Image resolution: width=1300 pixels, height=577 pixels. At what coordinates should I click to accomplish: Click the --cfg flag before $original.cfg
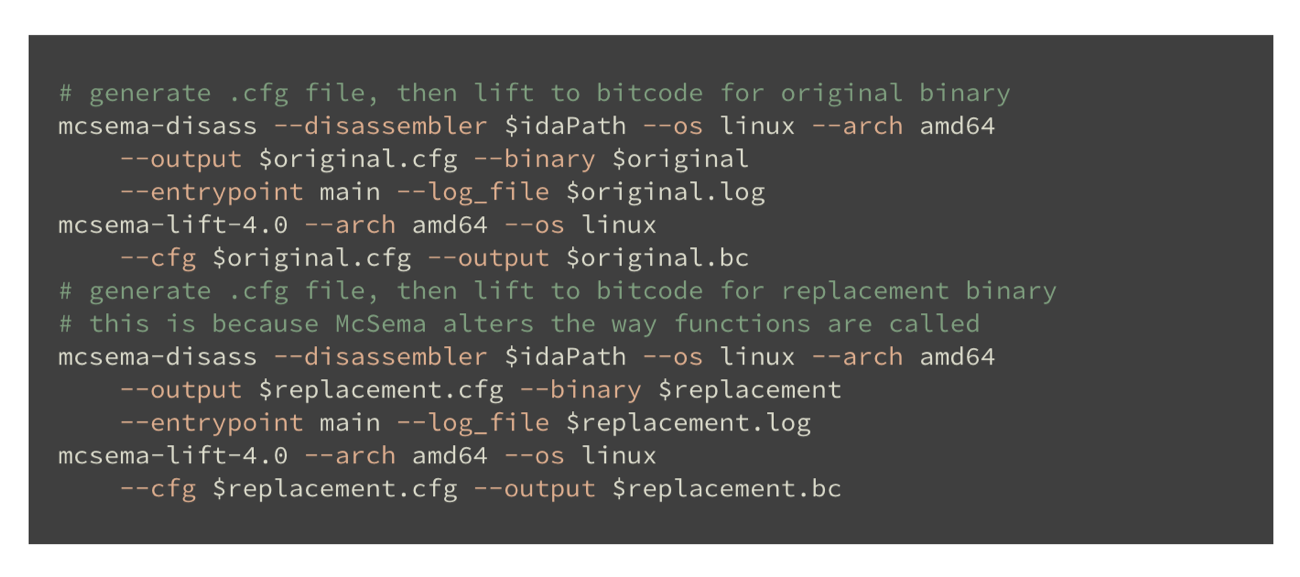[157, 258]
